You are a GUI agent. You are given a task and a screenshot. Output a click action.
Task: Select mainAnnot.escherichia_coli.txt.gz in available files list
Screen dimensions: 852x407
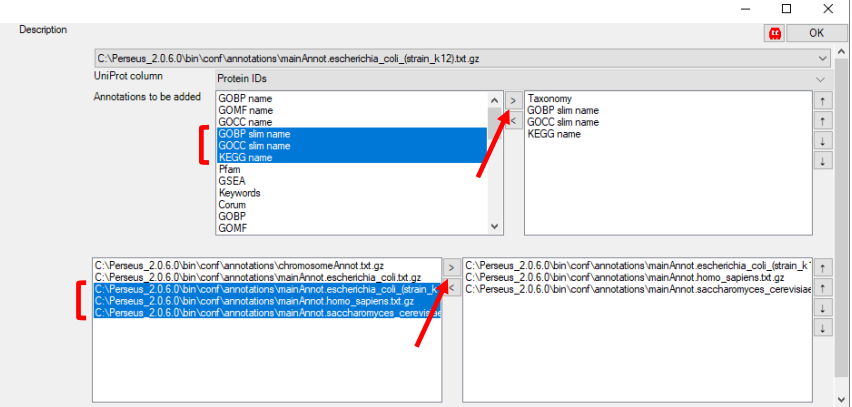258,278
